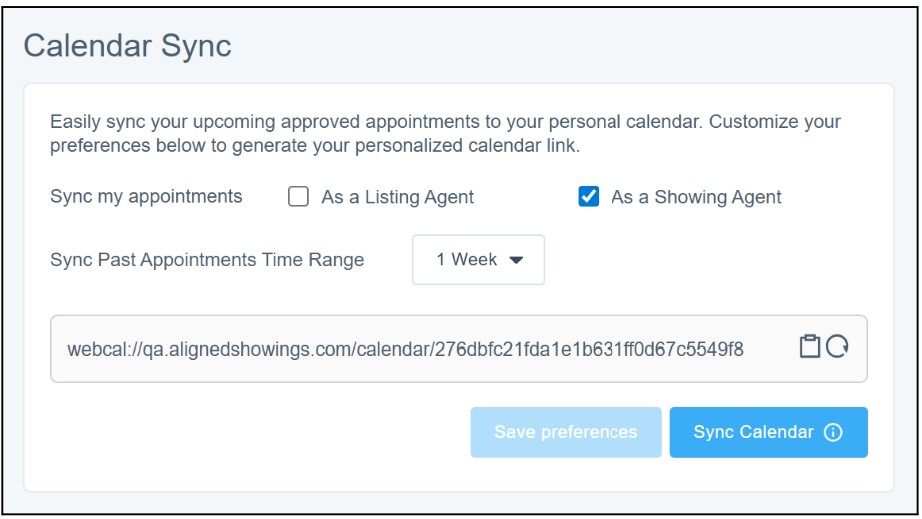Click the Sync Calendar button

[x=768, y=432]
